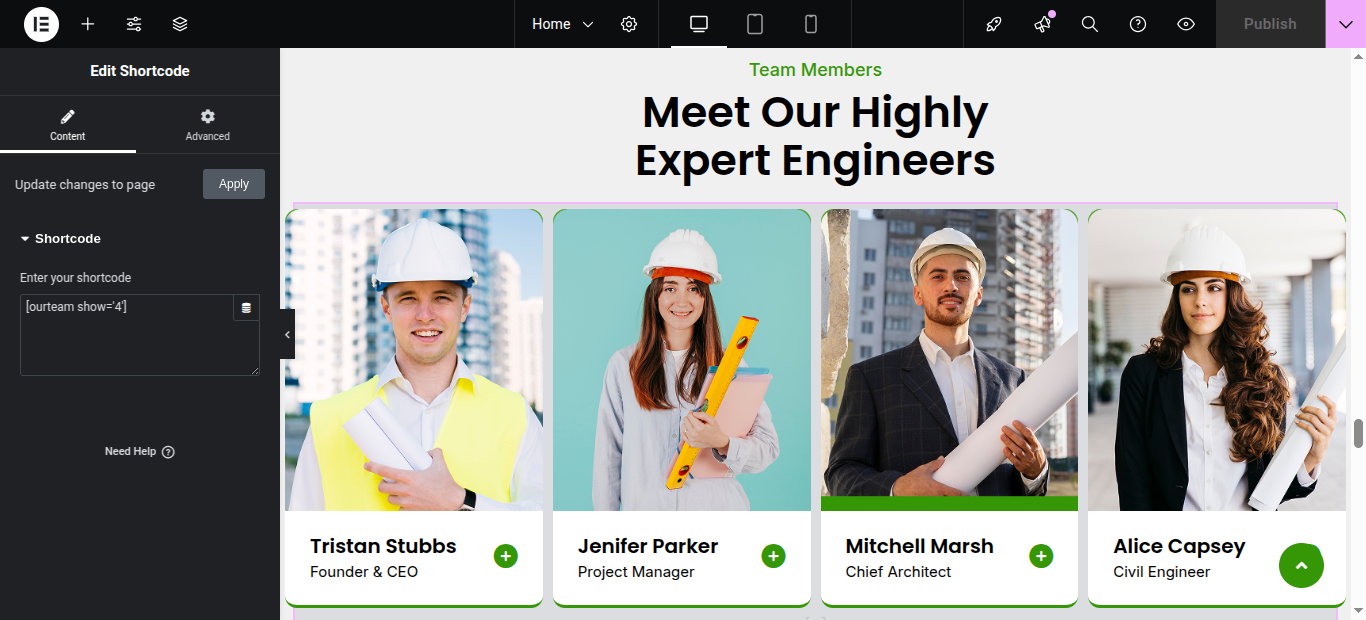Open the Elementor logo menu
Screen dimensions: 1366x620
(41, 24)
